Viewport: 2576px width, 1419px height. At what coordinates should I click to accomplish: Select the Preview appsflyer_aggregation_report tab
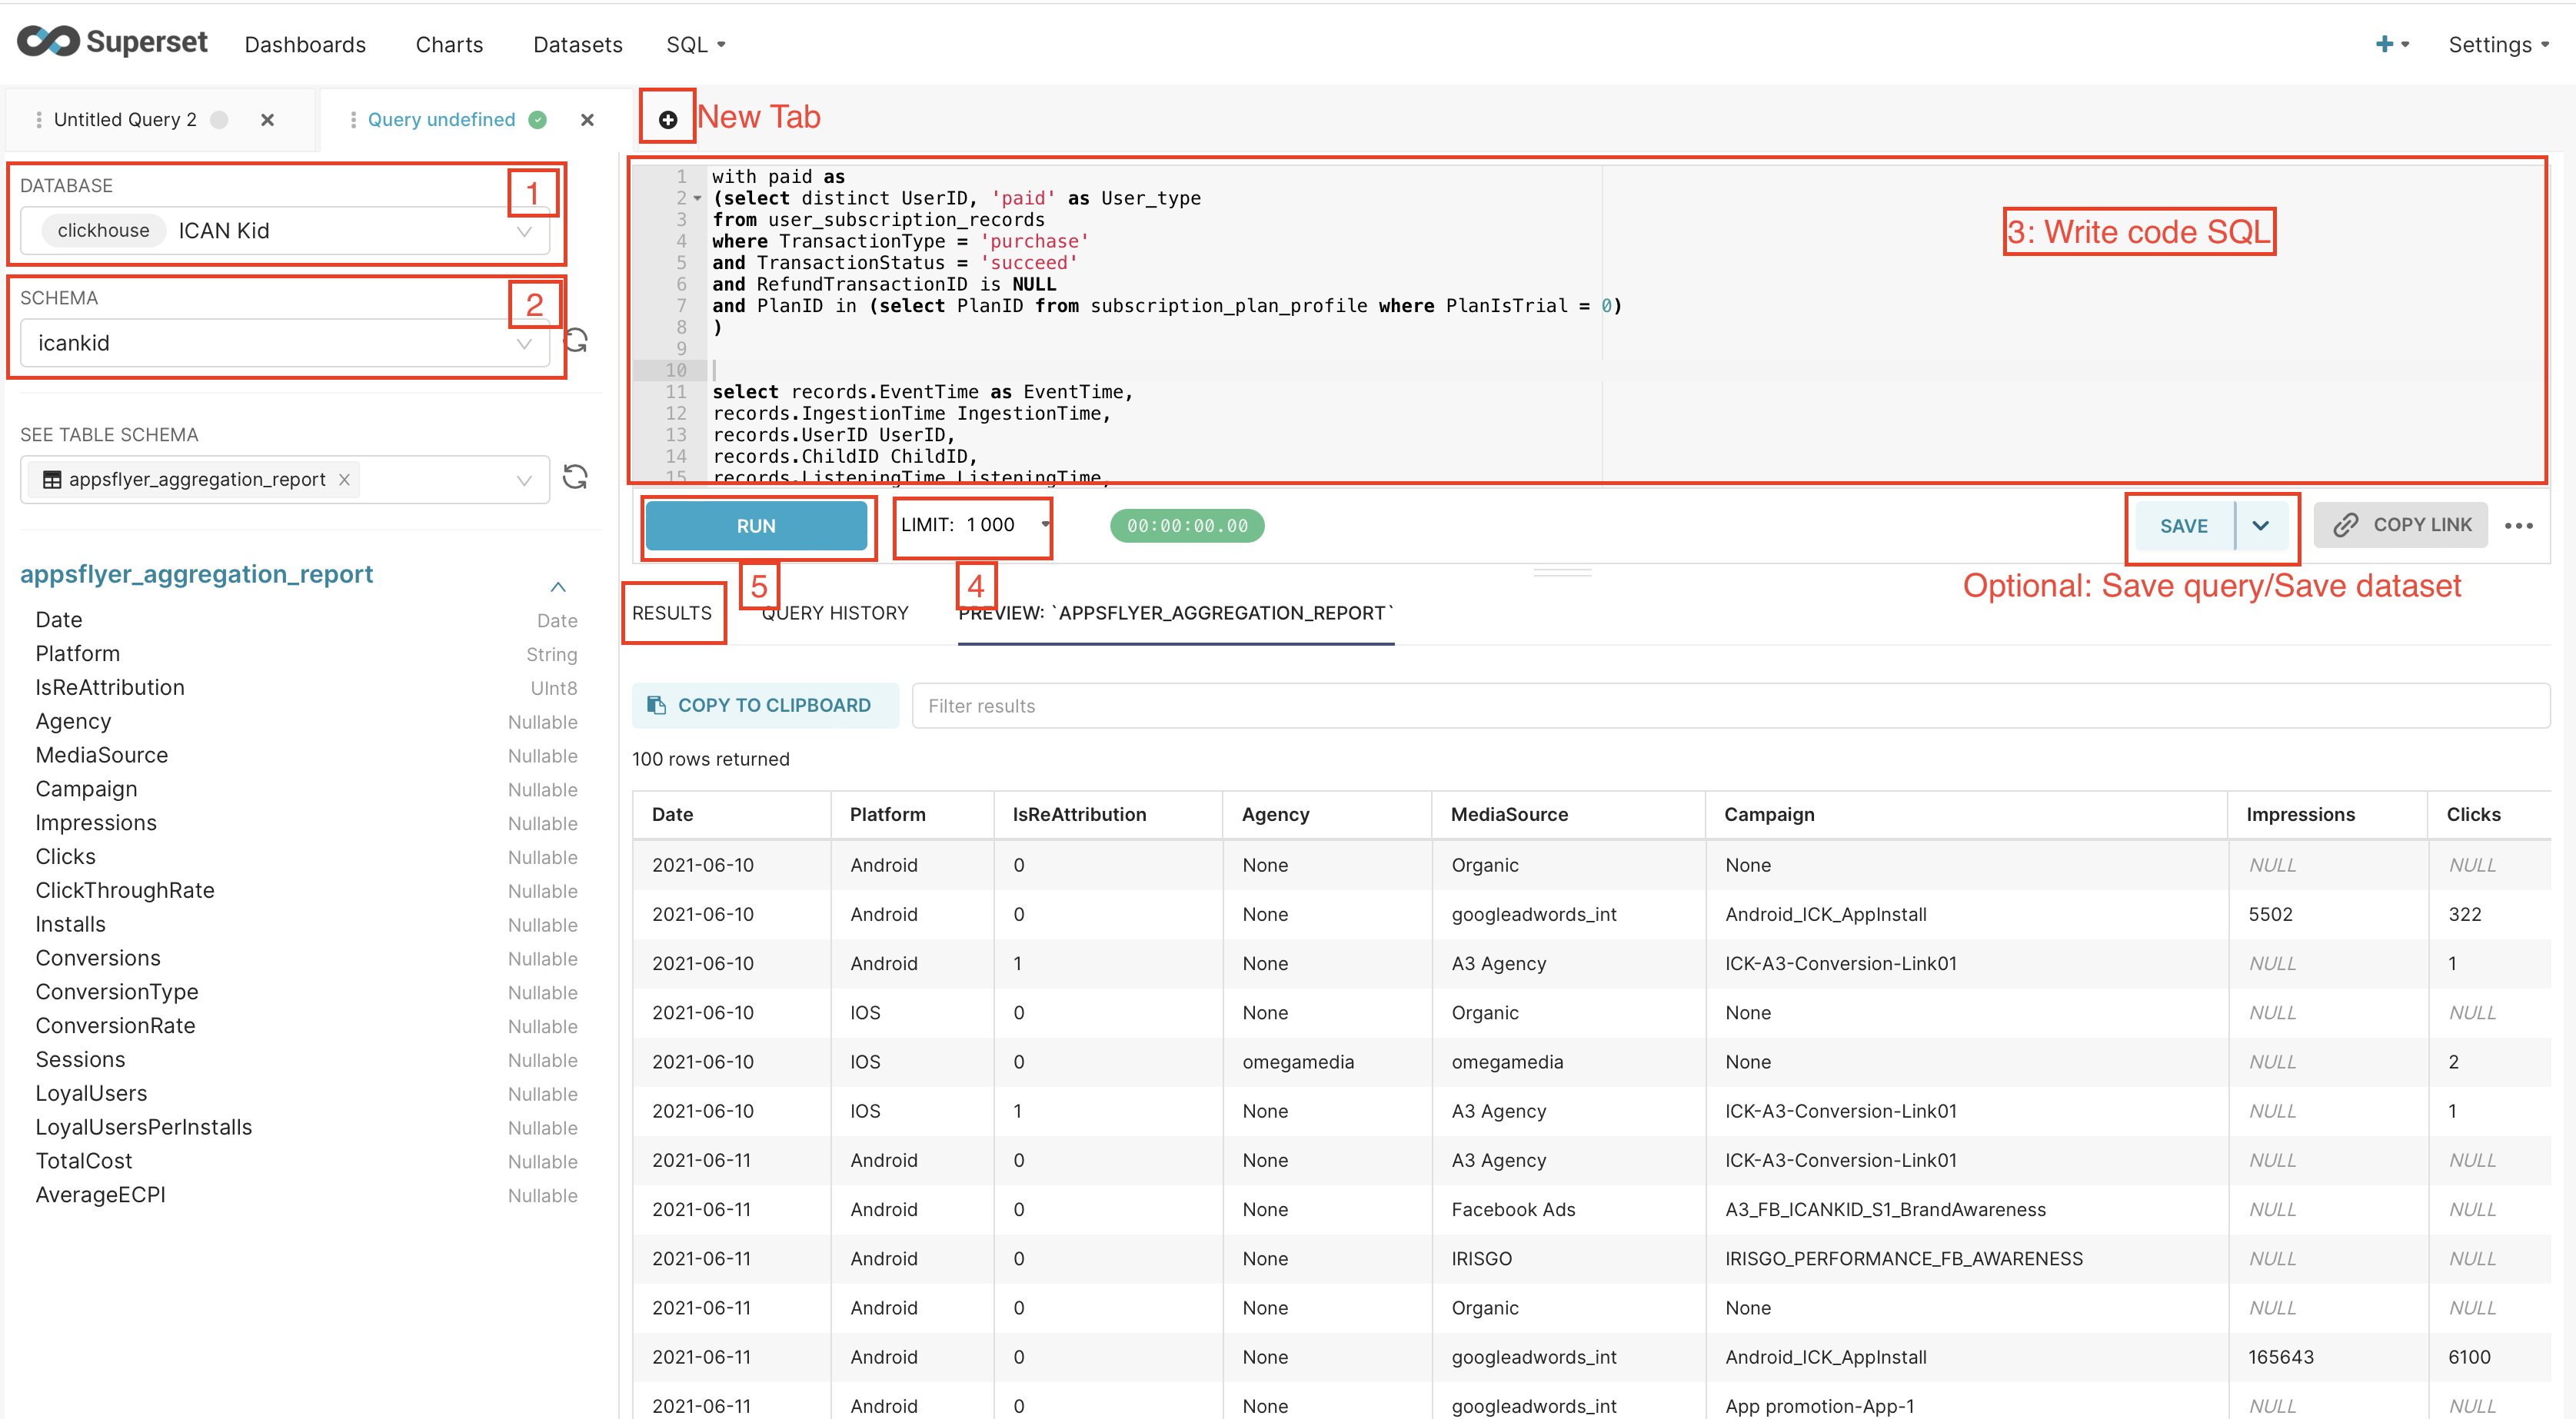coord(1176,613)
